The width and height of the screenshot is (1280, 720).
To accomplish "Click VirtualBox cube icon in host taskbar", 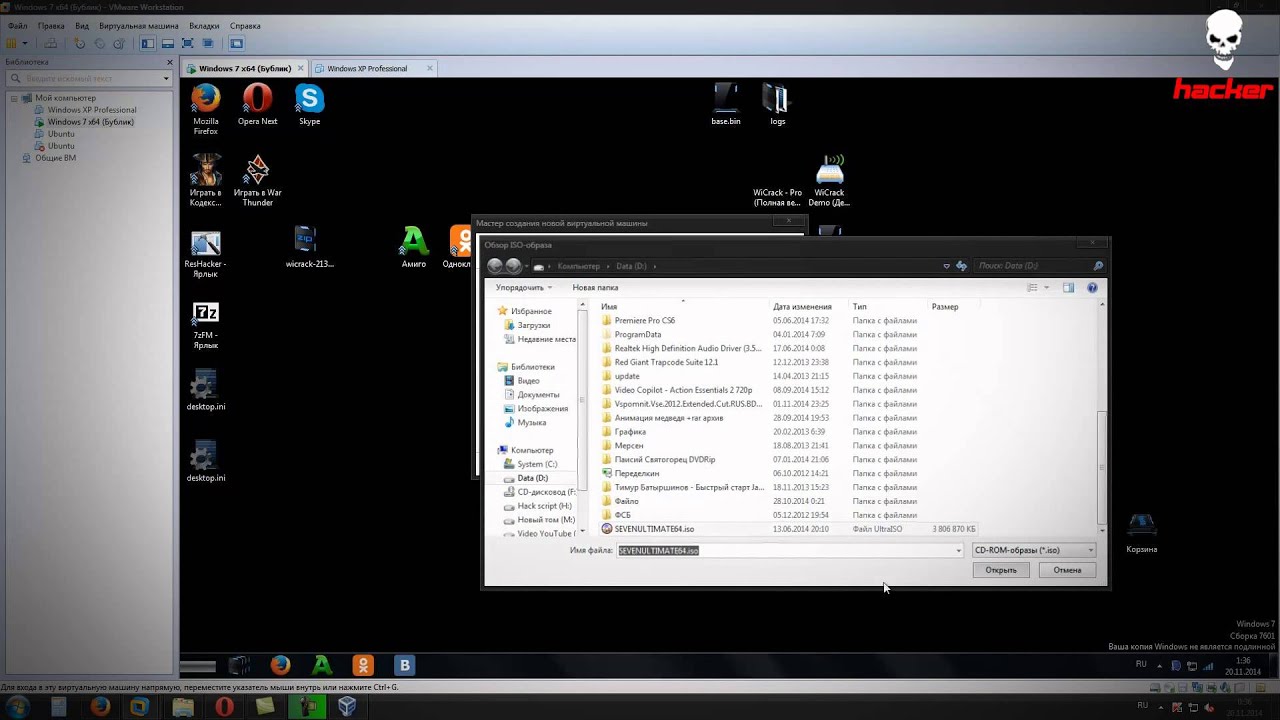I will (x=347, y=707).
